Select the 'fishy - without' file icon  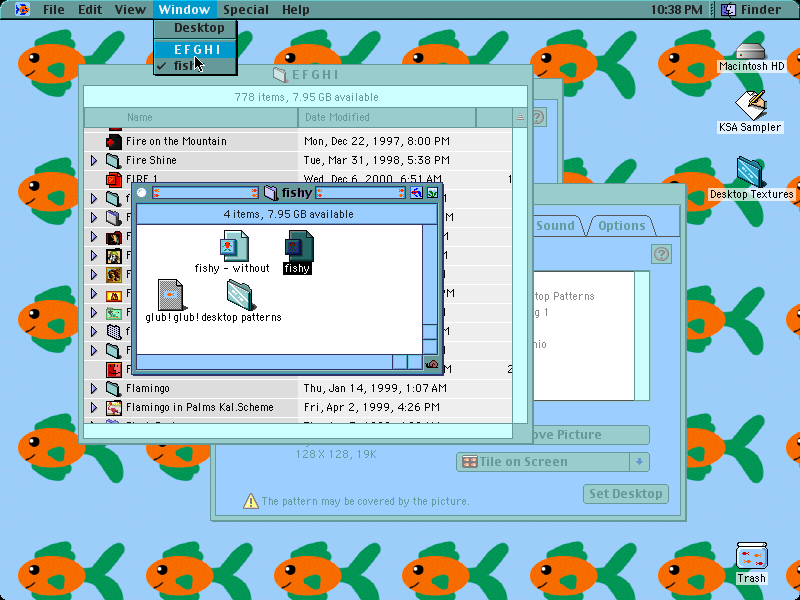click(234, 246)
